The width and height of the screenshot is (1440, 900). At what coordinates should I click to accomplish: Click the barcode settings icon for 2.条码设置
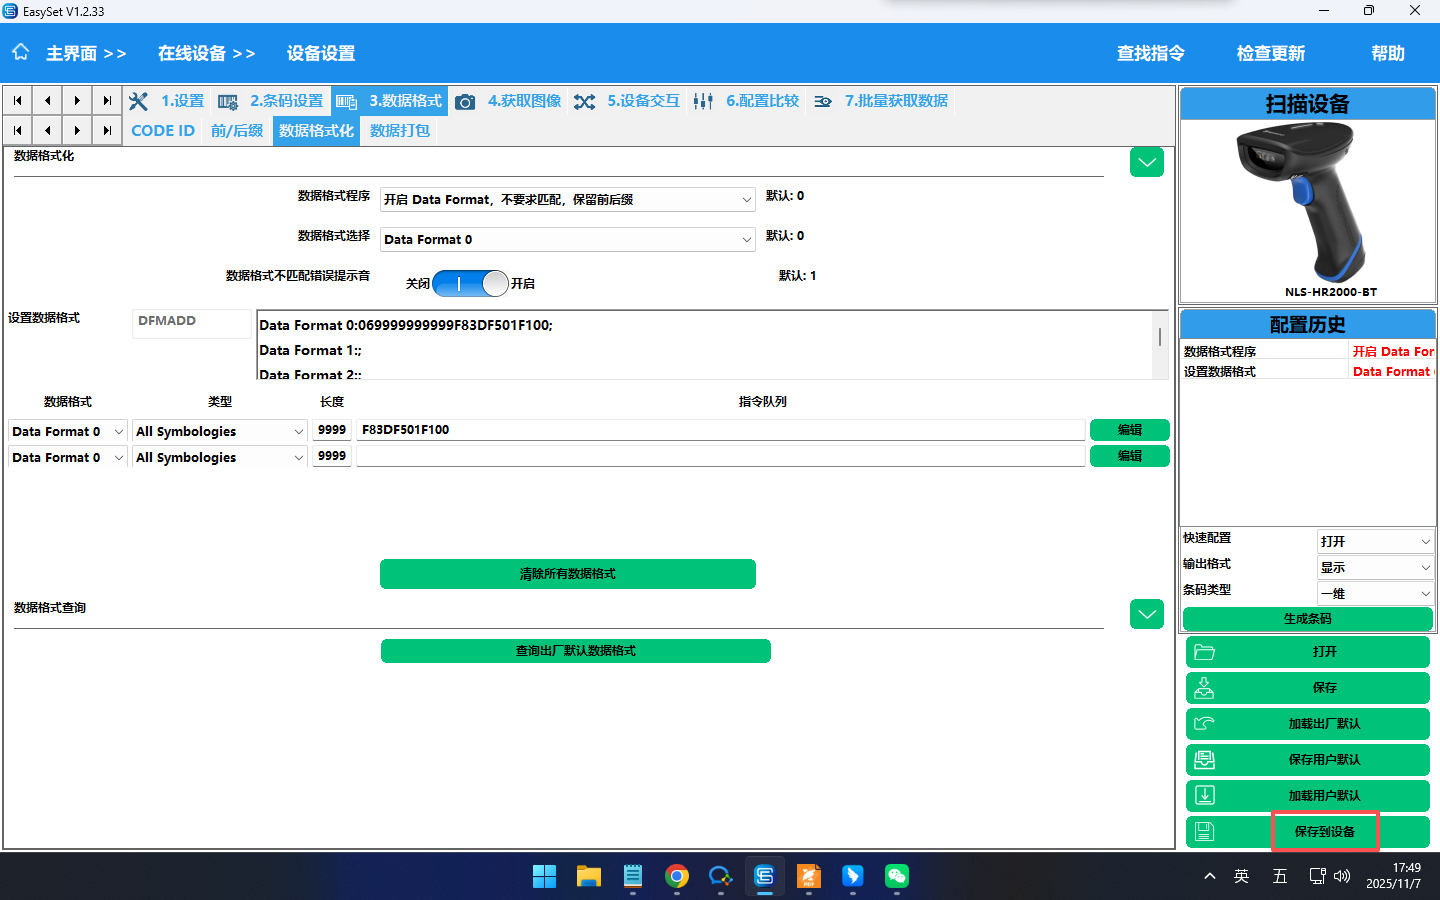[x=228, y=101]
